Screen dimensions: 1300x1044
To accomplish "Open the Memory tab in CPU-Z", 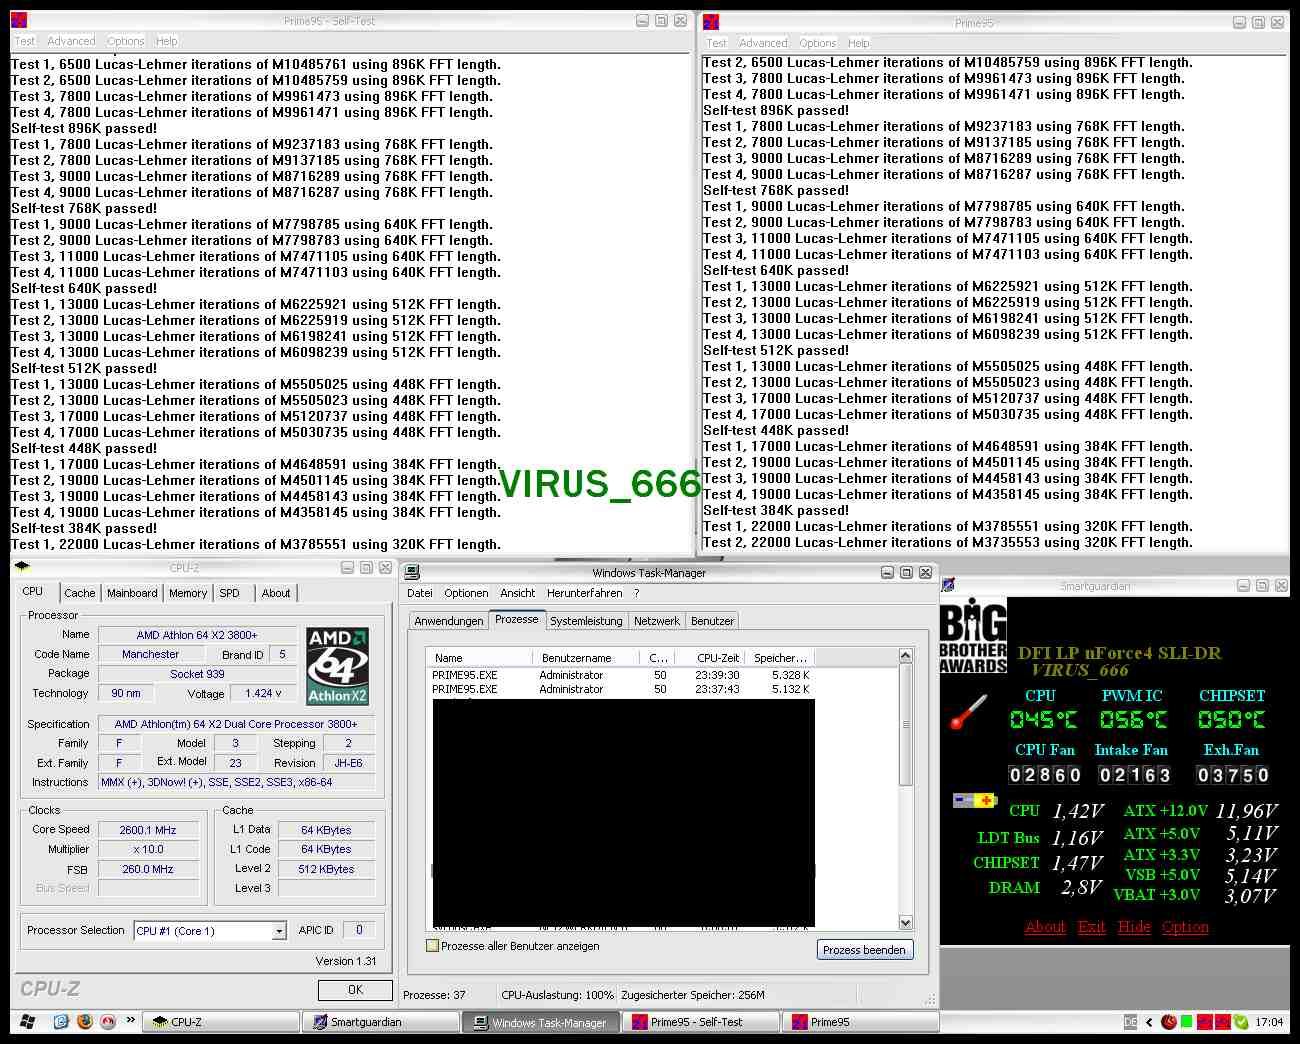I will pos(188,593).
